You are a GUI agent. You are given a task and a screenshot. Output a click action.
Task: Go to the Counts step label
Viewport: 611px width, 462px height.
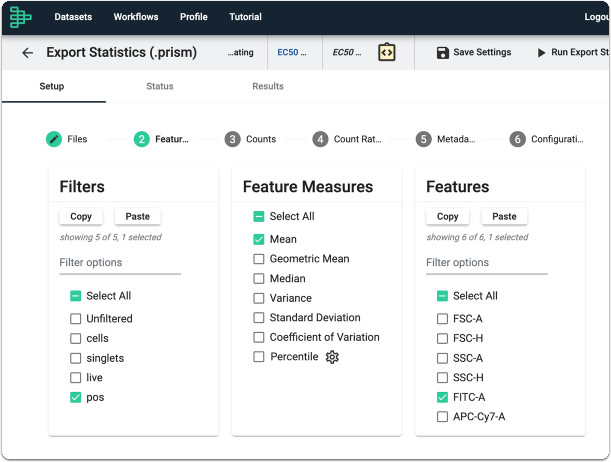click(x=261, y=139)
